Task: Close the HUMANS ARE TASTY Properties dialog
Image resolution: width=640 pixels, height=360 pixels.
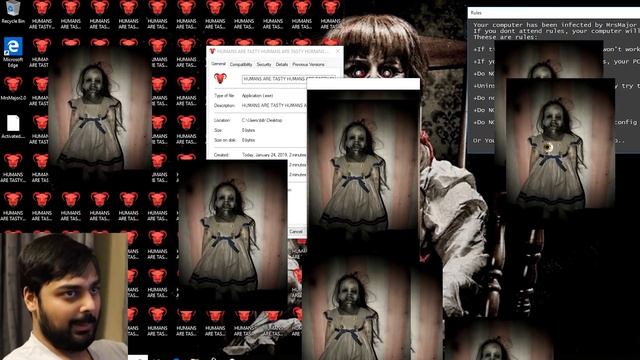Action: (338, 51)
